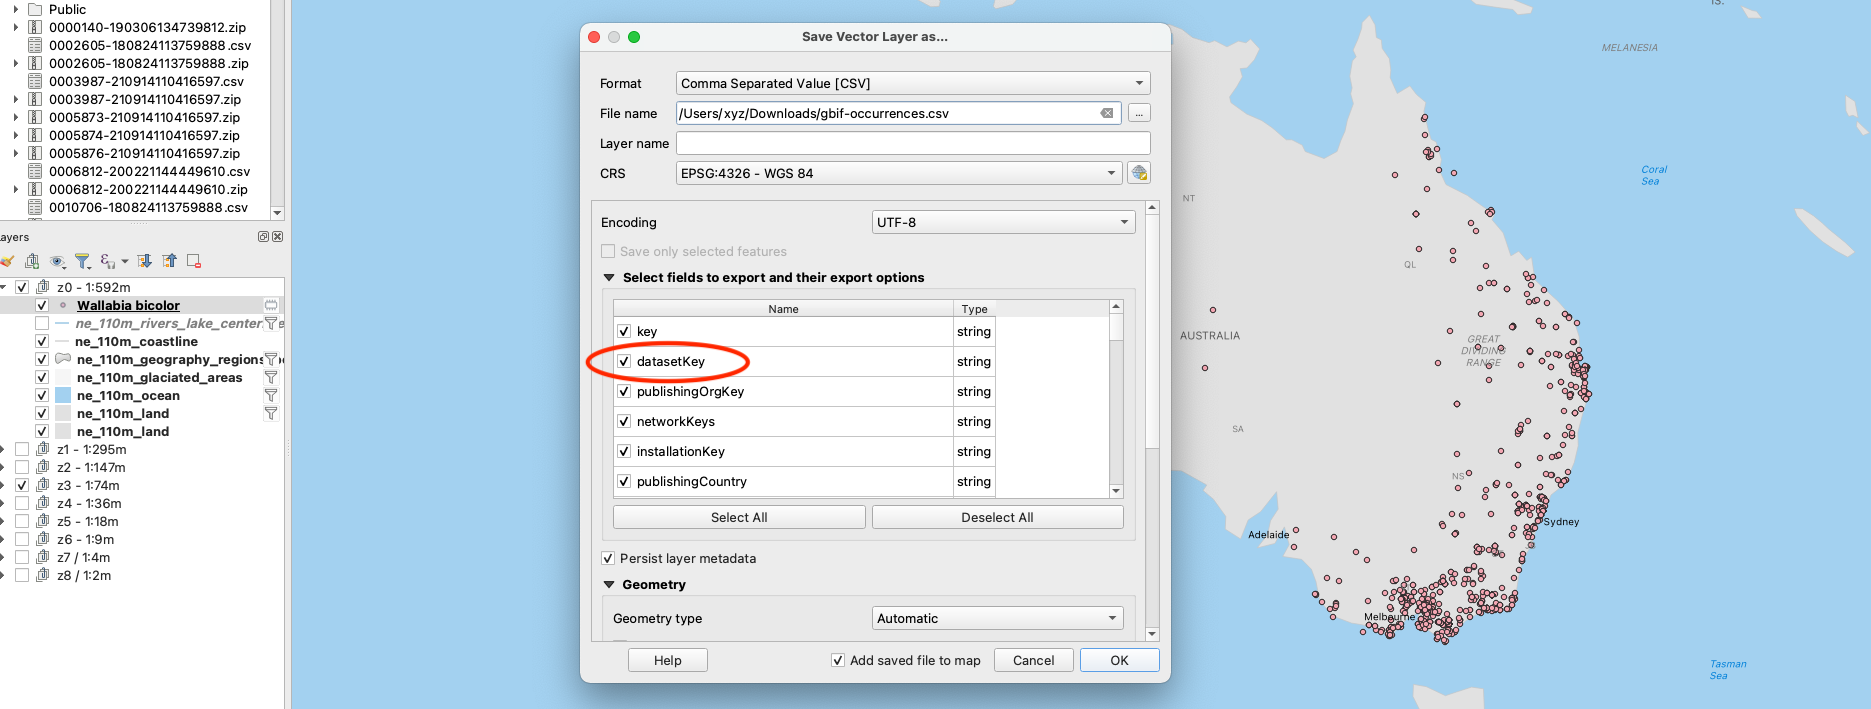Select 0010706-180824113759888.csv in browser
This screenshot has height=709, width=1871.
coord(148,207)
